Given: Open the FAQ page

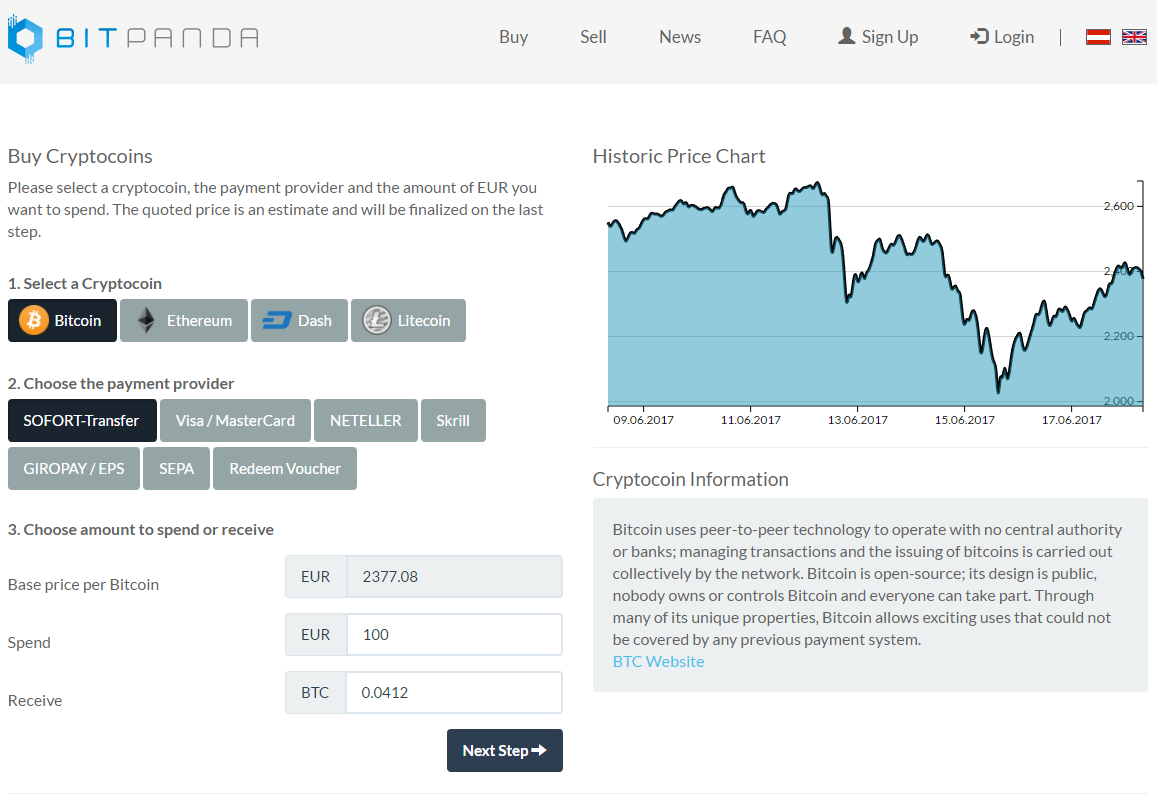Looking at the screenshot, I should tap(770, 37).
